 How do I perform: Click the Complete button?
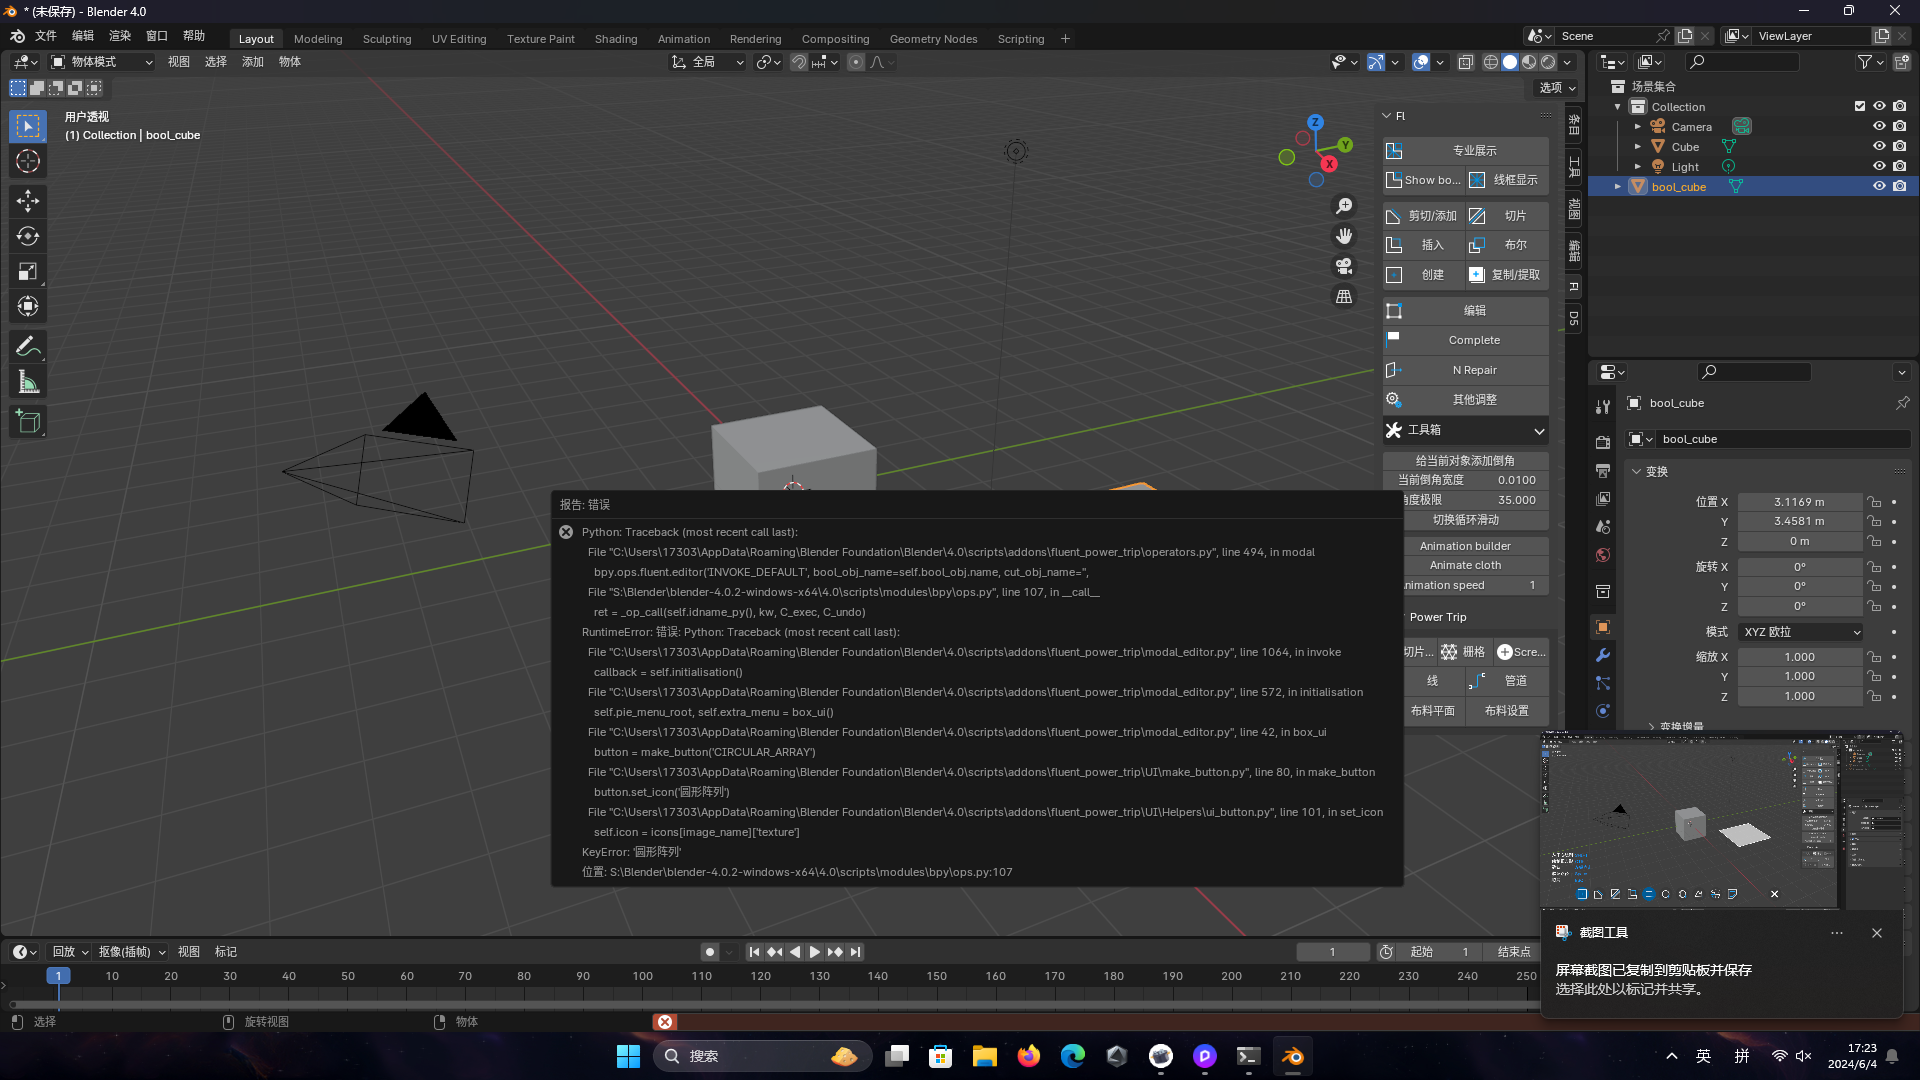pos(1466,341)
